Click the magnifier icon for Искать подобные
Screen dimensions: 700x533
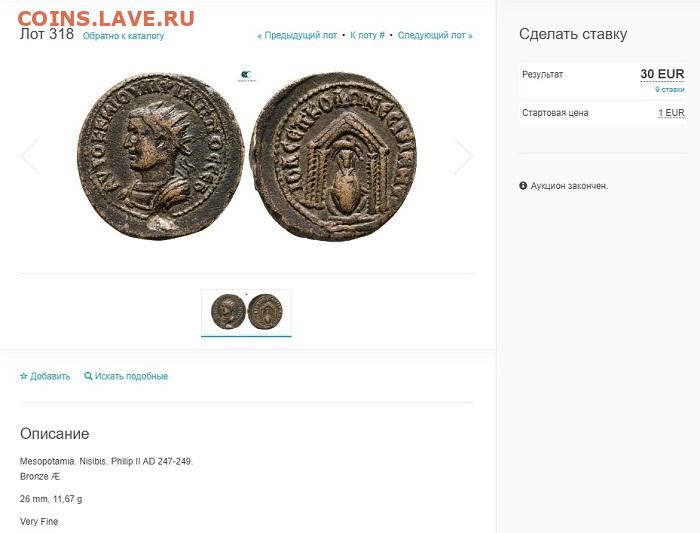[88, 376]
